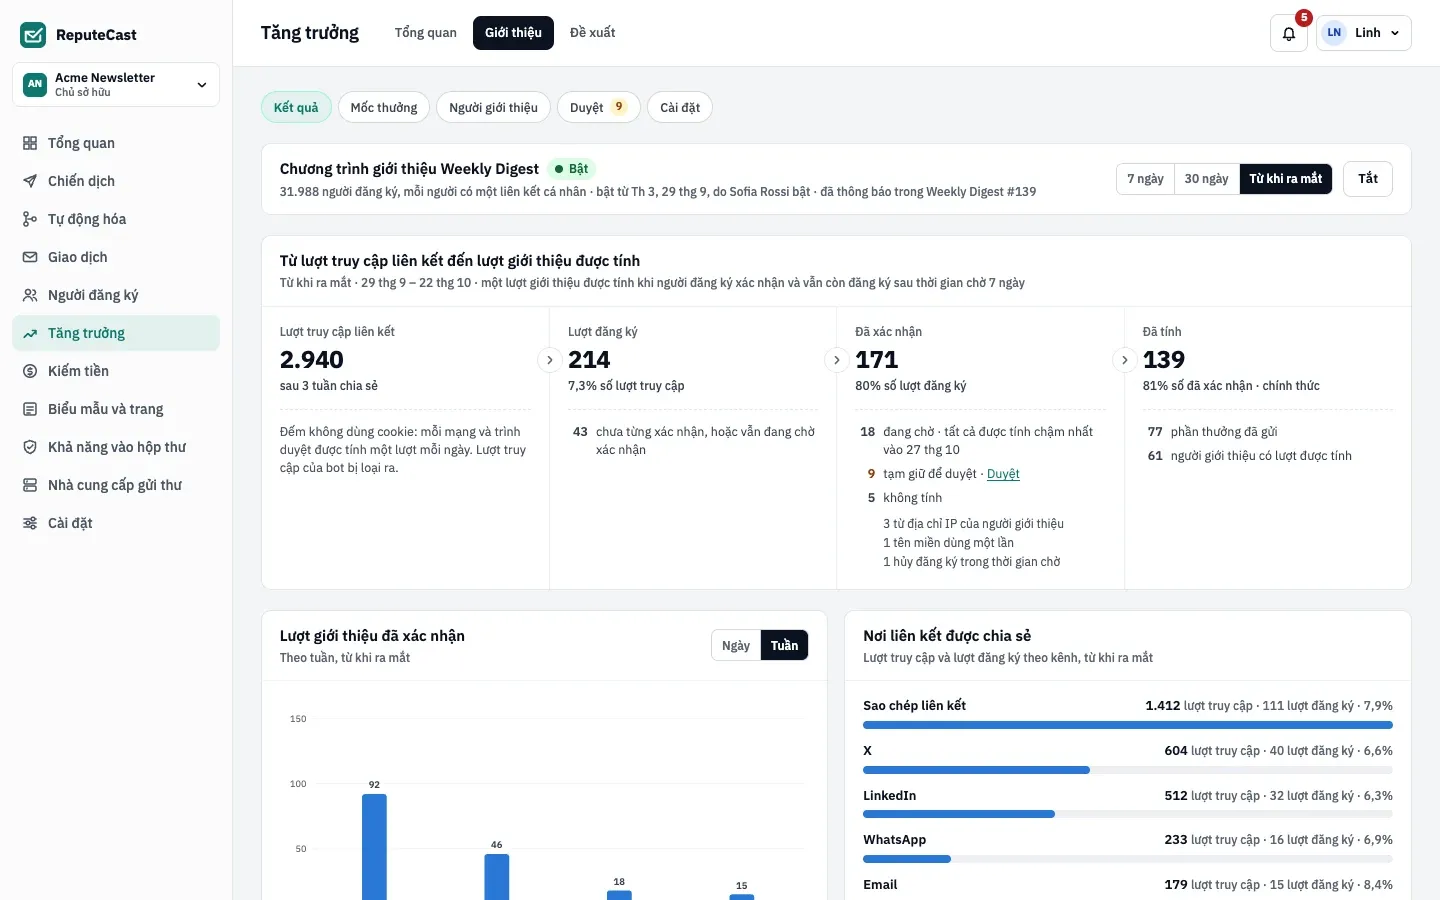The width and height of the screenshot is (1440, 900).
Task: Click the WhatsApp channel row label
Action: pyautogui.click(x=894, y=840)
